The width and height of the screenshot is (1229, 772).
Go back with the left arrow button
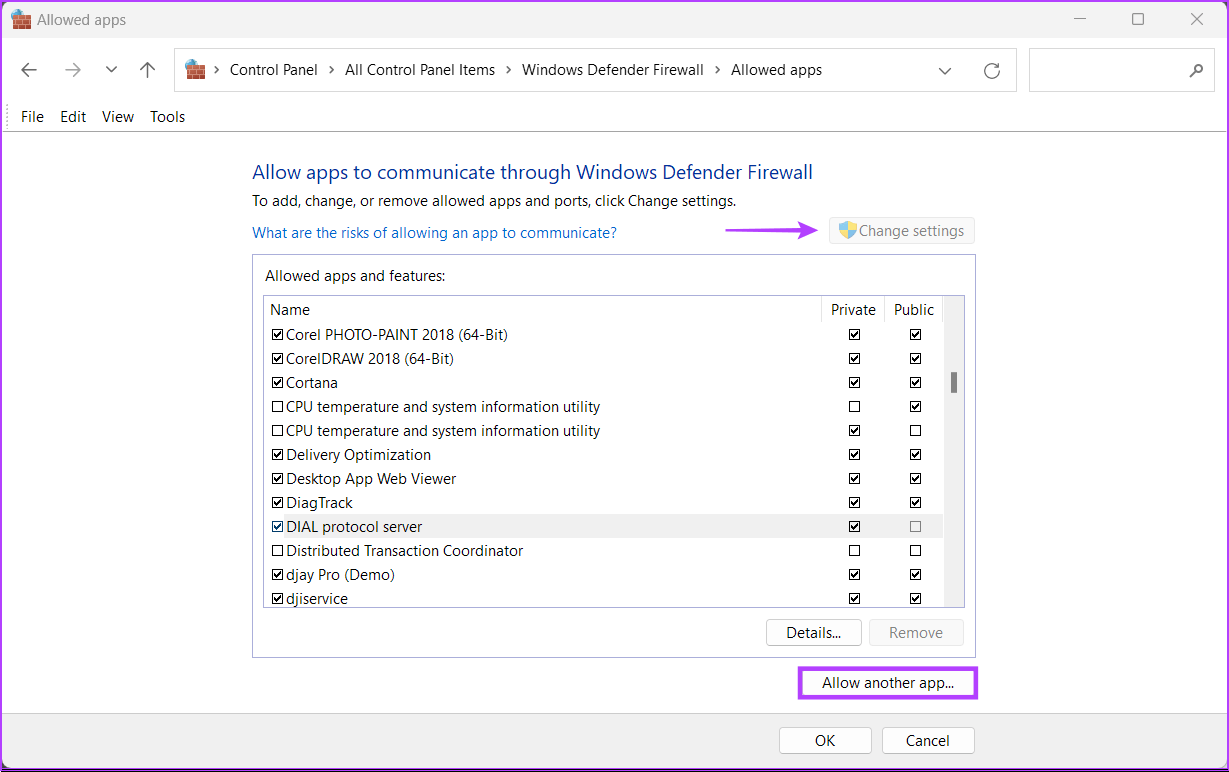coord(29,70)
